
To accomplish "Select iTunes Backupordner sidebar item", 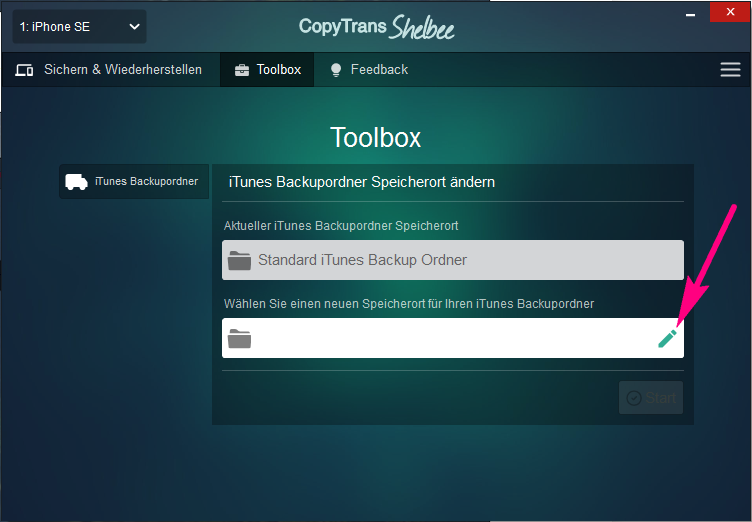I will coord(134,181).
